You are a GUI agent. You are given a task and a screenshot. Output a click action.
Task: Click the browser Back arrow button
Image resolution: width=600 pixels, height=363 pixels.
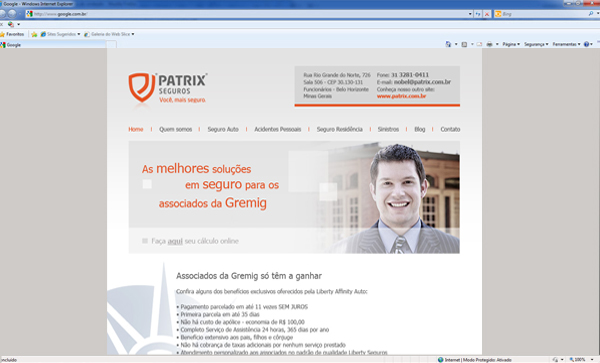[x=2, y=14]
